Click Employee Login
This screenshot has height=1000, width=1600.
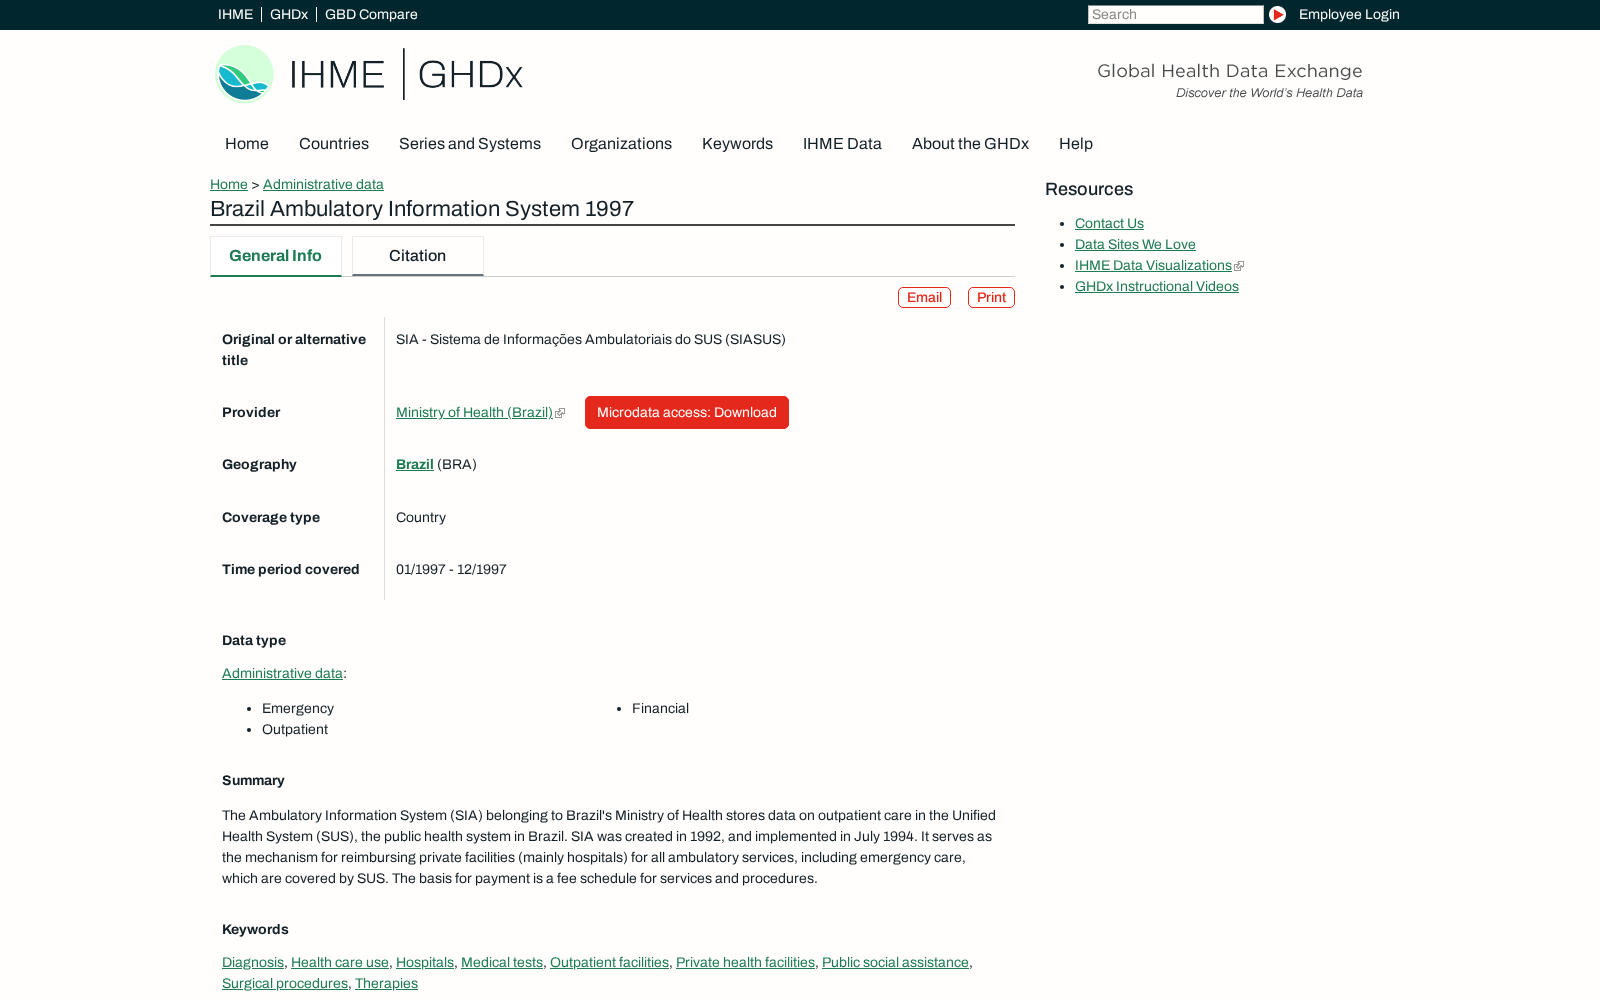pos(1349,14)
